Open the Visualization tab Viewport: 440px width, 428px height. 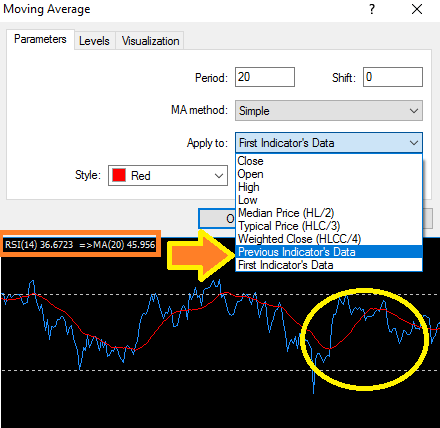click(x=150, y=41)
